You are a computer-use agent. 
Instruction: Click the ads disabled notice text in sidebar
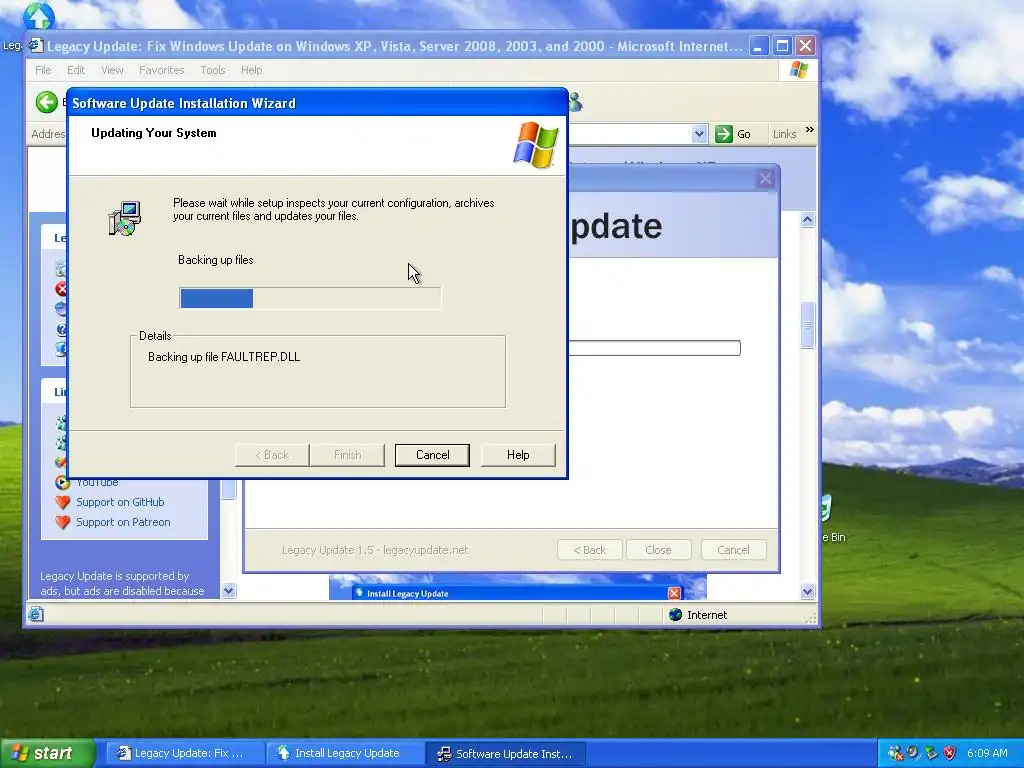[122, 583]
